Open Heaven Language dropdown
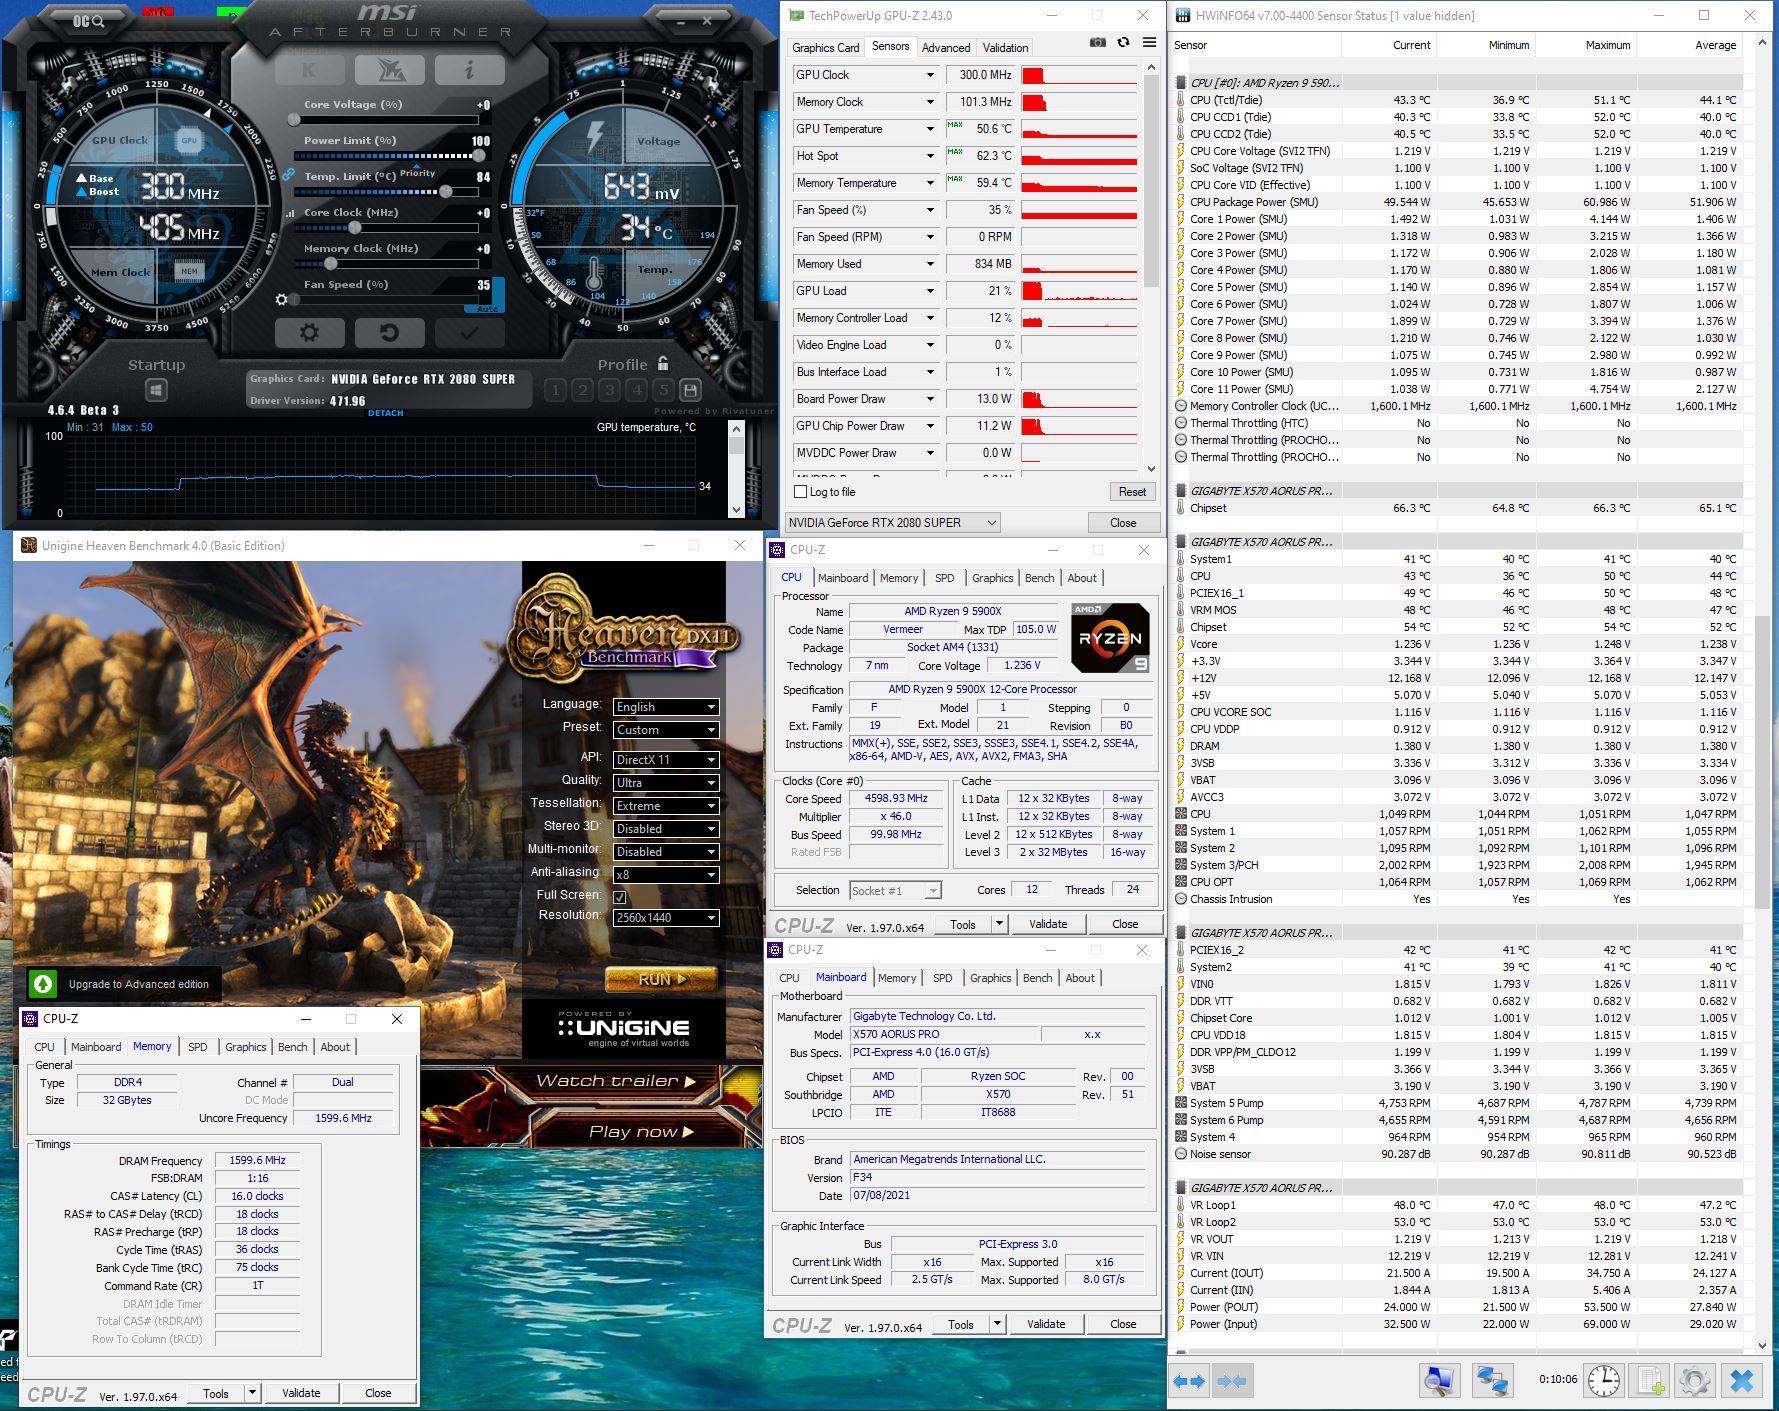Viewport: 1779px width, 1411px height. [666, 706]
